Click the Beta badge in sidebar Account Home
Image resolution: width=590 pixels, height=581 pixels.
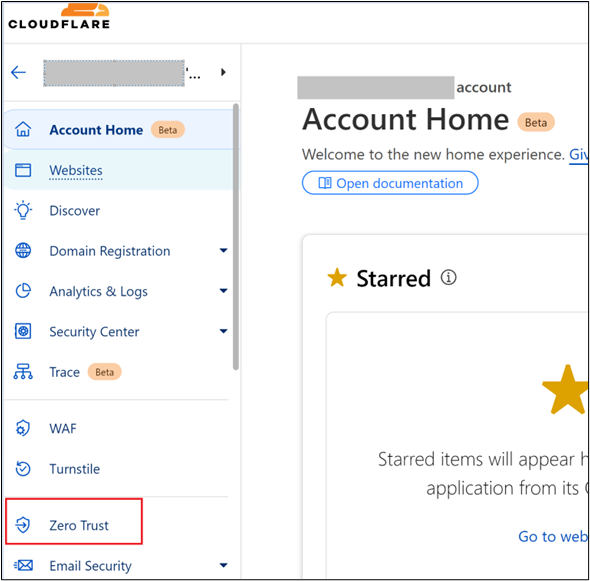pos(168,130)
